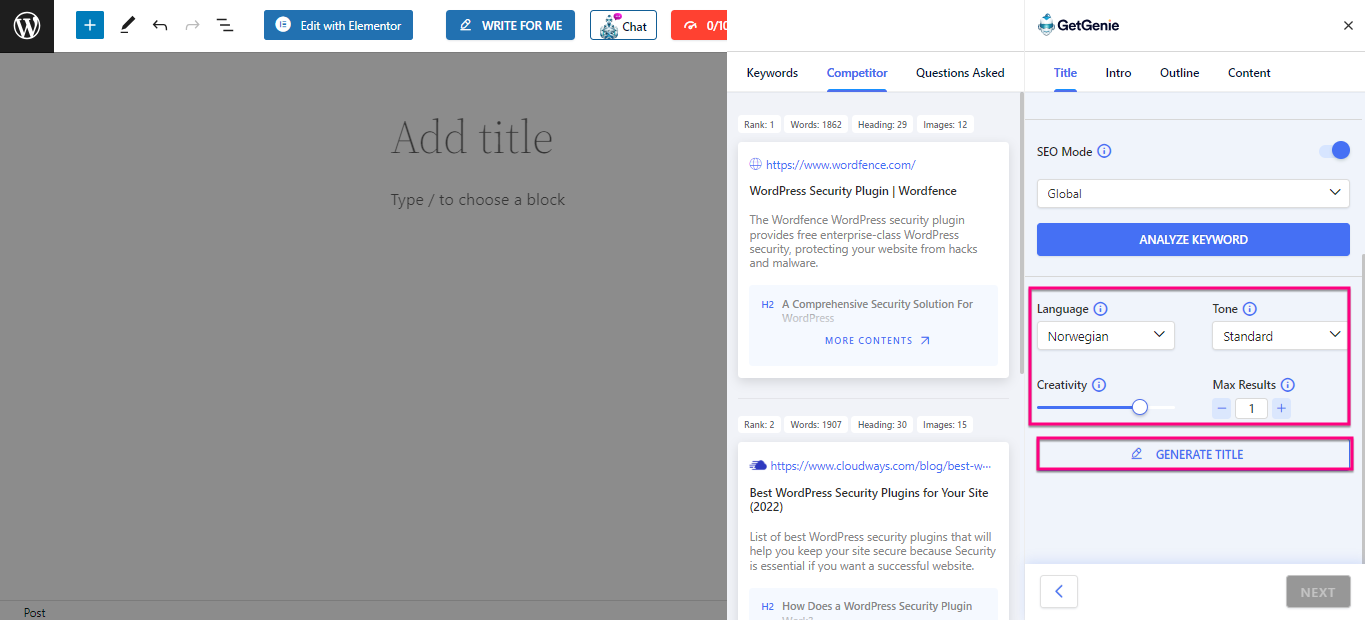1365x620 pixels.
Task: Click the back arrow button in GetGenie
Action: 1059,591
